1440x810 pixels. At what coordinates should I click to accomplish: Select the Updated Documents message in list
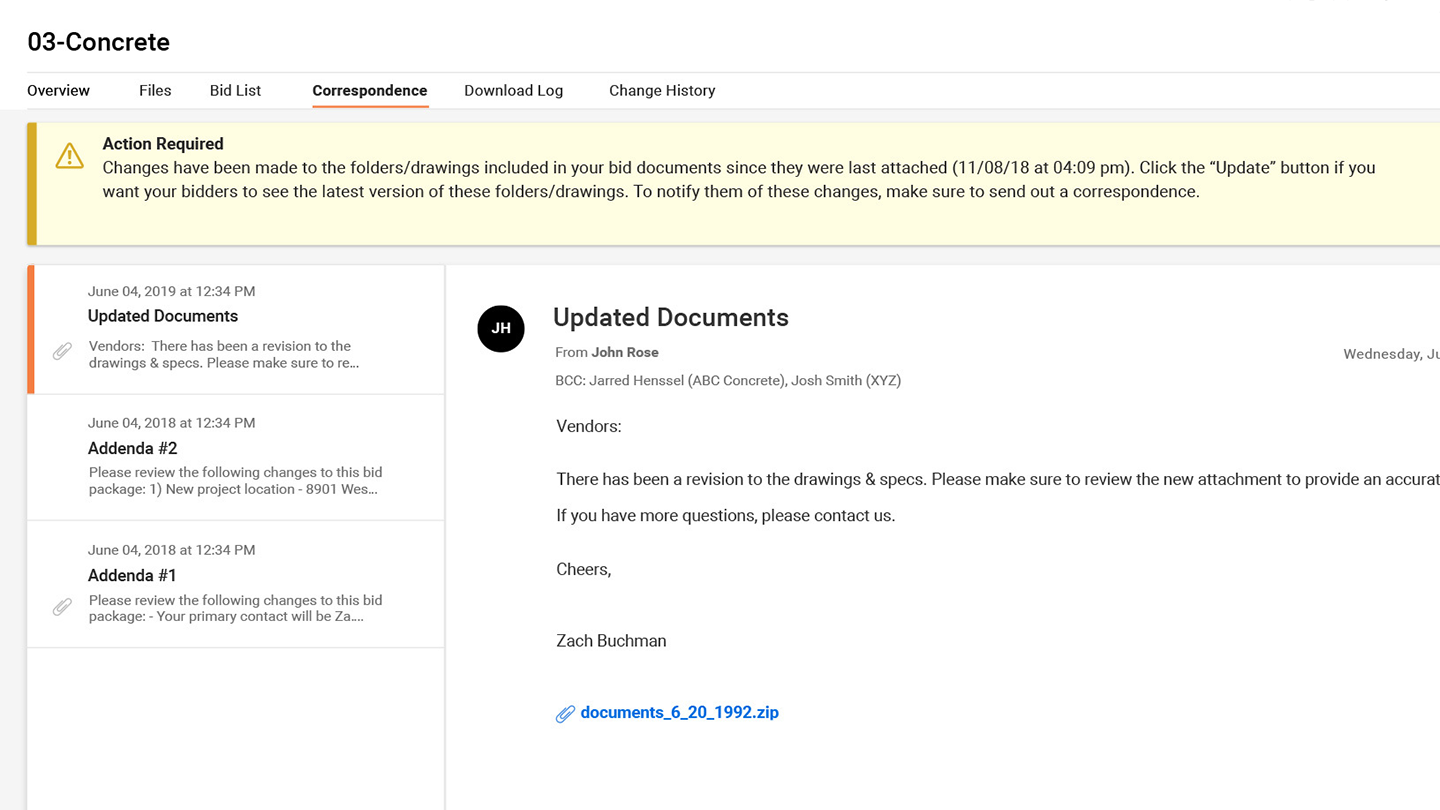(x=163, y=316)
